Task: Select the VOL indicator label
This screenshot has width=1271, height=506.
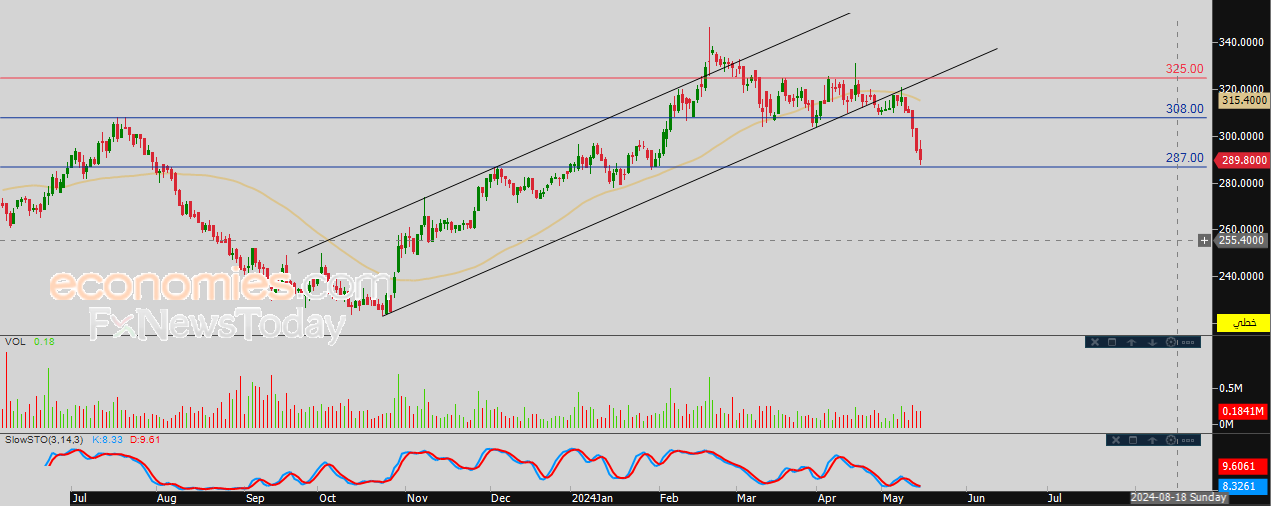Action: tap(14, 342)
